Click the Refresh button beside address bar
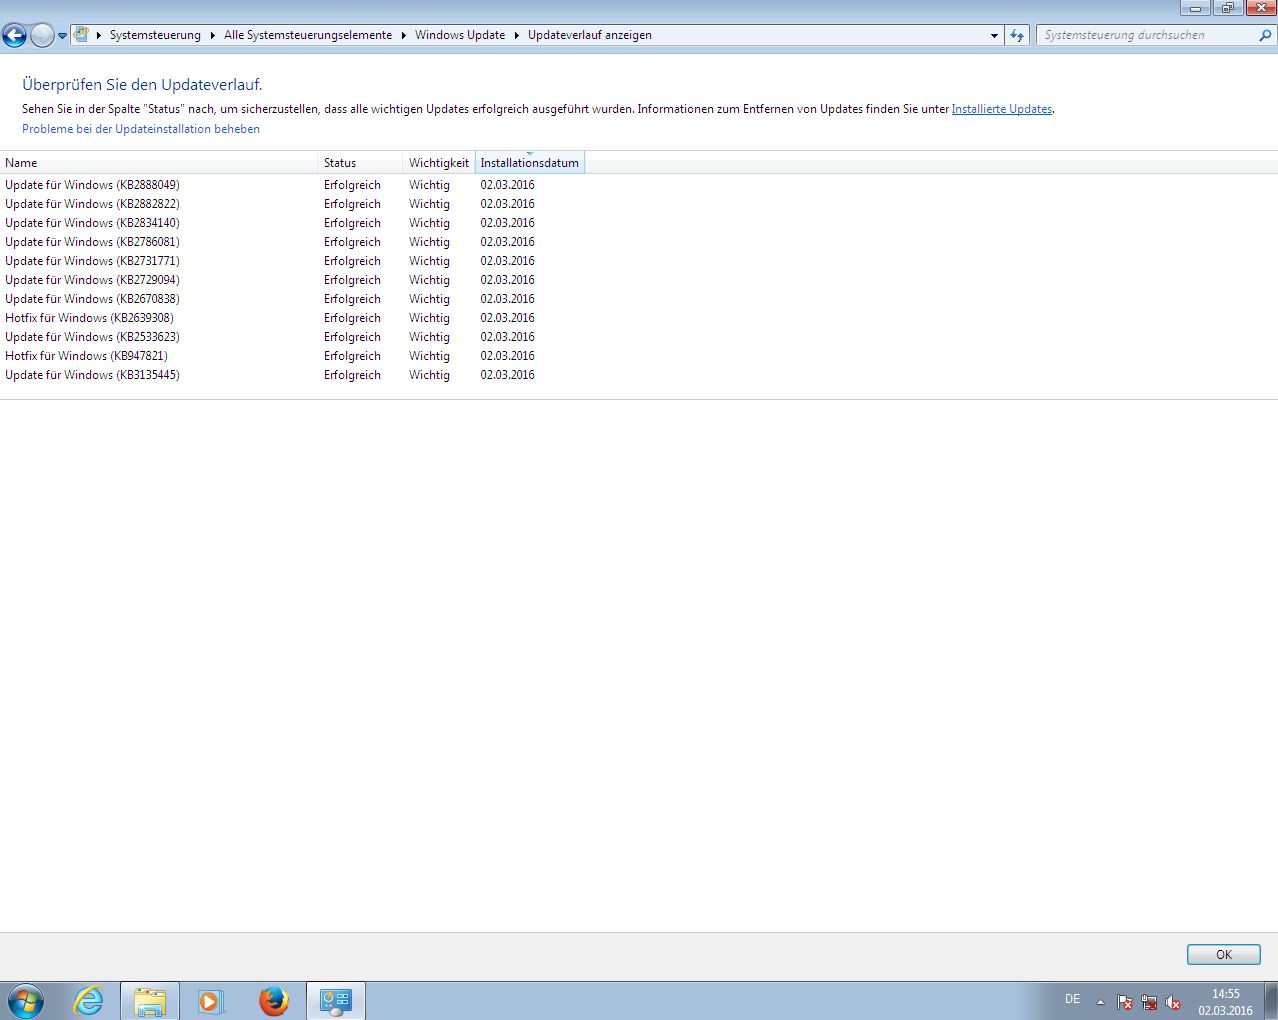1278x1020 pixels. tap(1017, 35)
